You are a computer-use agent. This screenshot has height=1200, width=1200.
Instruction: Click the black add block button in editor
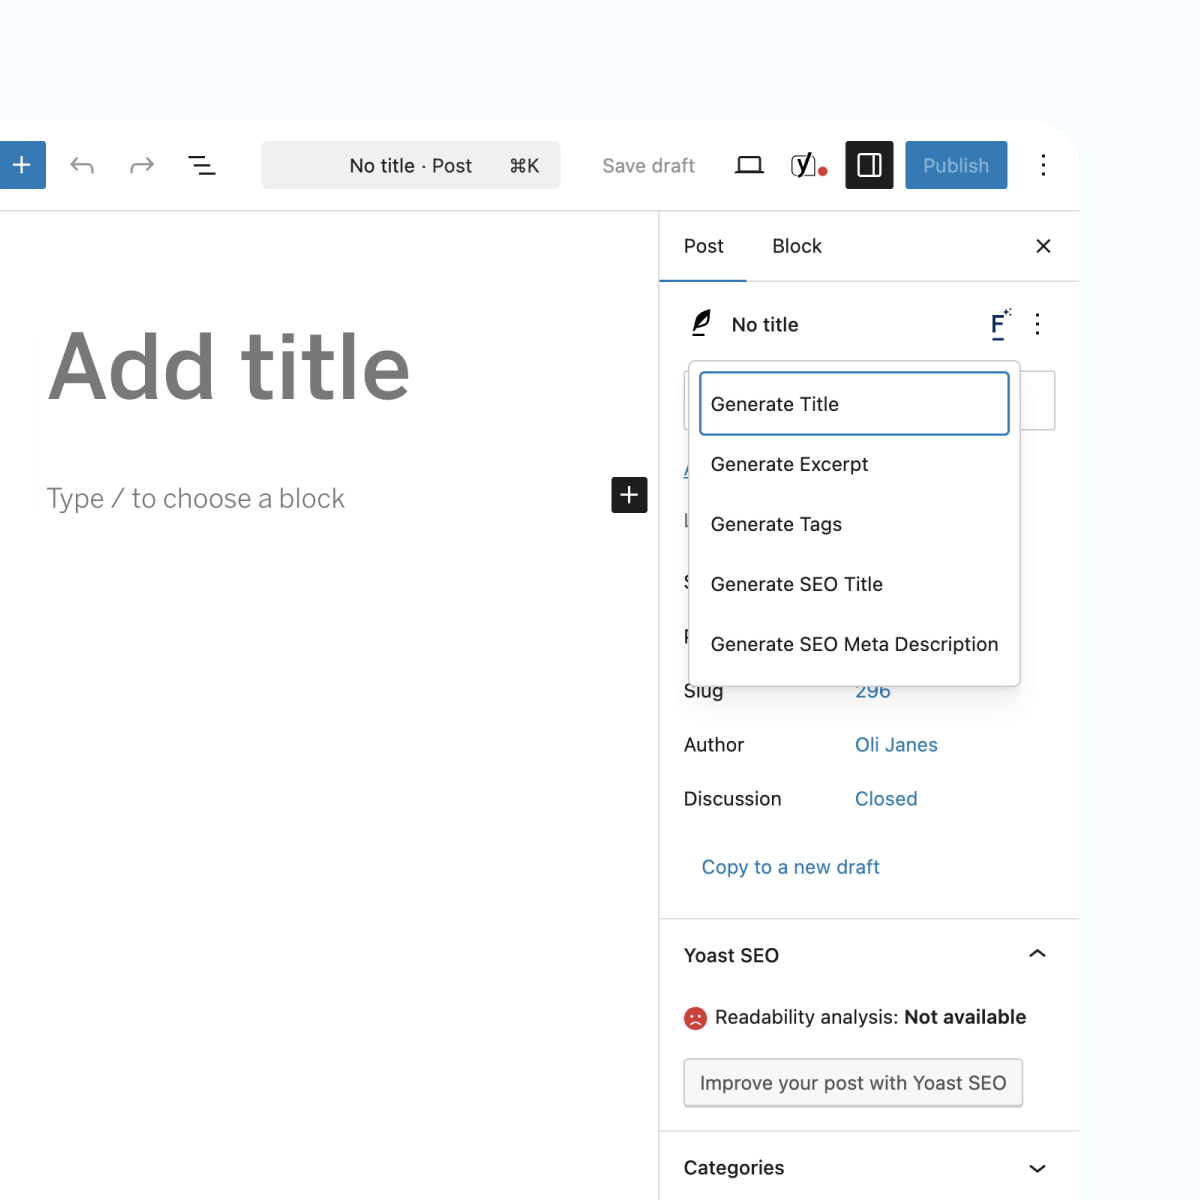tap(629, 495)
